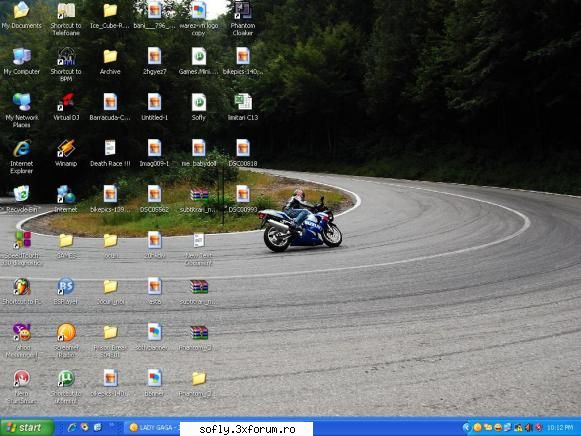
Task: Open My Network Places icon
Action: pyautogui.click(x=21, y=110)
